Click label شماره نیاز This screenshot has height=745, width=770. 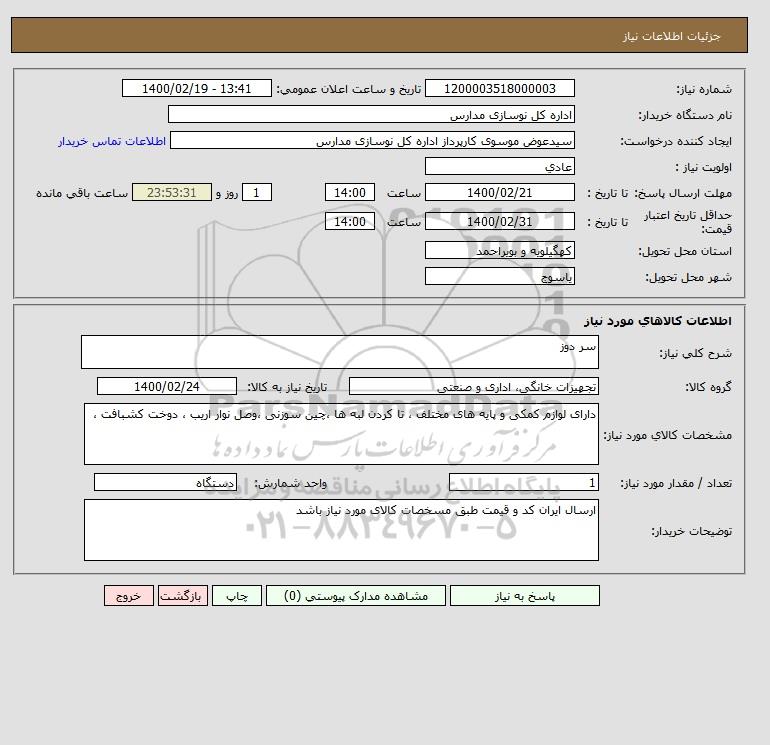[x=704, y=89]
